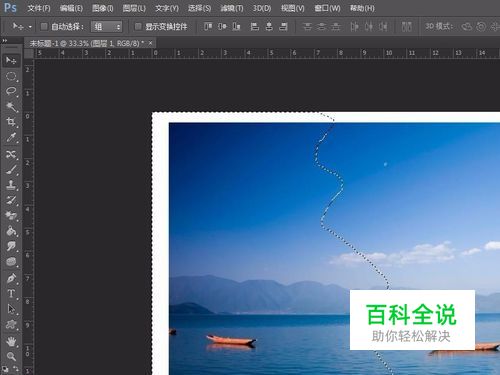Open the 3D(D) menu

point(262,8)
